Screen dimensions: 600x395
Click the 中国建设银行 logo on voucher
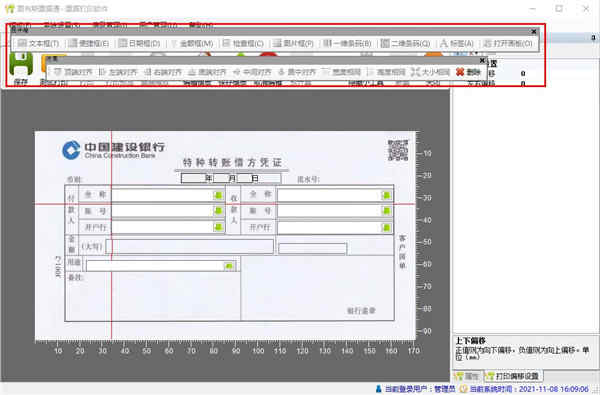(x=114, y=149)
